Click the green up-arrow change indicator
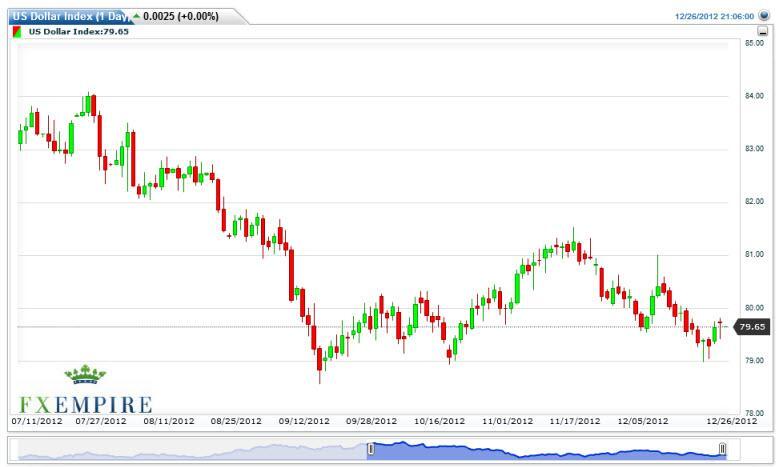Screen dimensions: 778x467 click(137, 15)
